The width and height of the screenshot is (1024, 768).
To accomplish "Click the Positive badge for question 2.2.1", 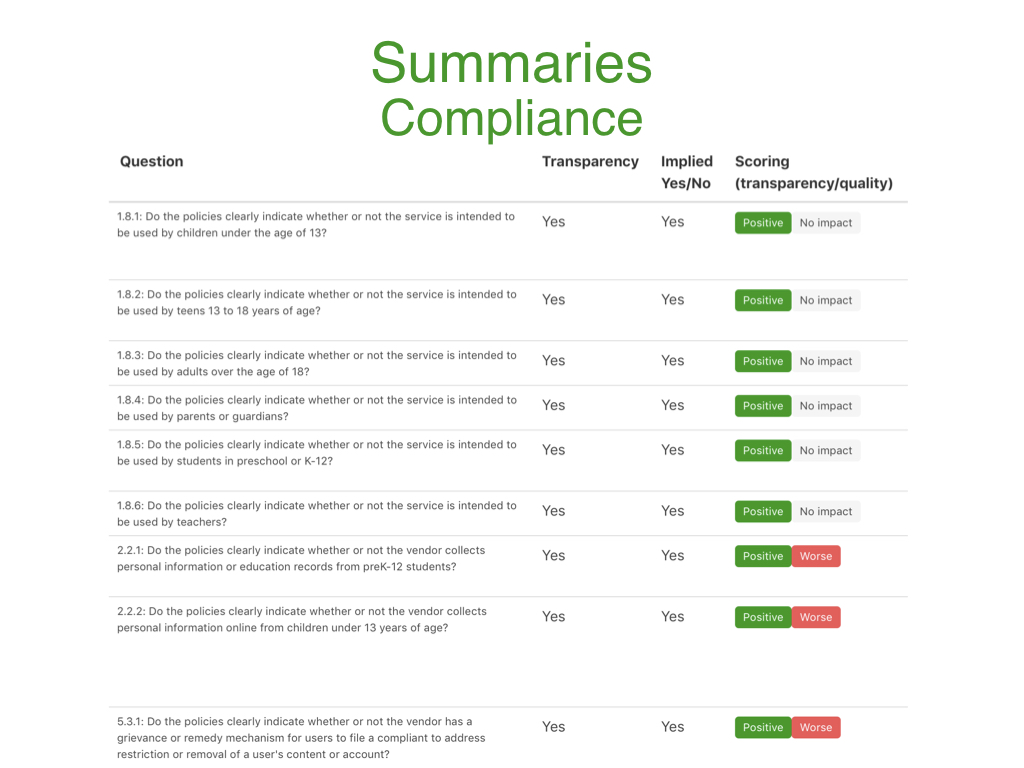I will pyautogui.click(x=763, y=556).
